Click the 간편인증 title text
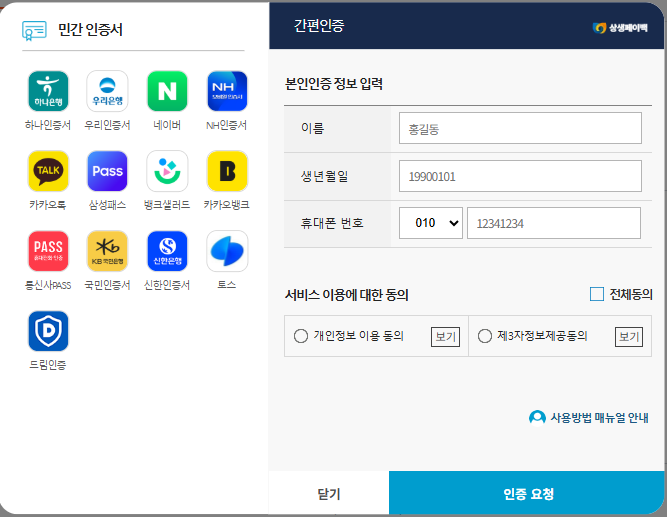667x517 pixels. click(319, 26)
